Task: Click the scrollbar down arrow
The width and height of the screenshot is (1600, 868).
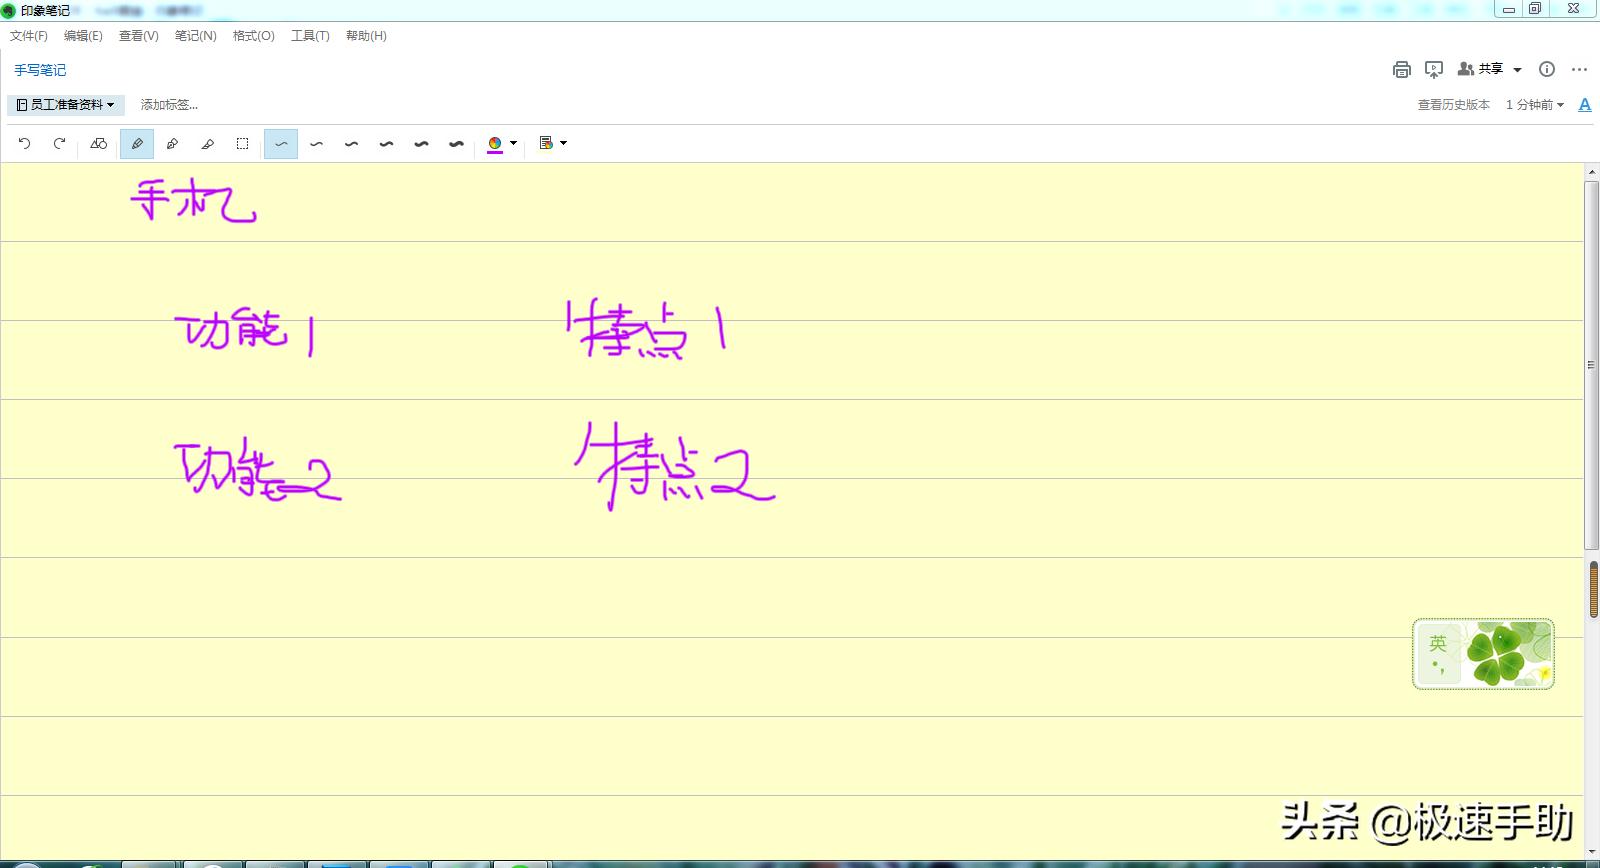Action: coord(1592,853)
